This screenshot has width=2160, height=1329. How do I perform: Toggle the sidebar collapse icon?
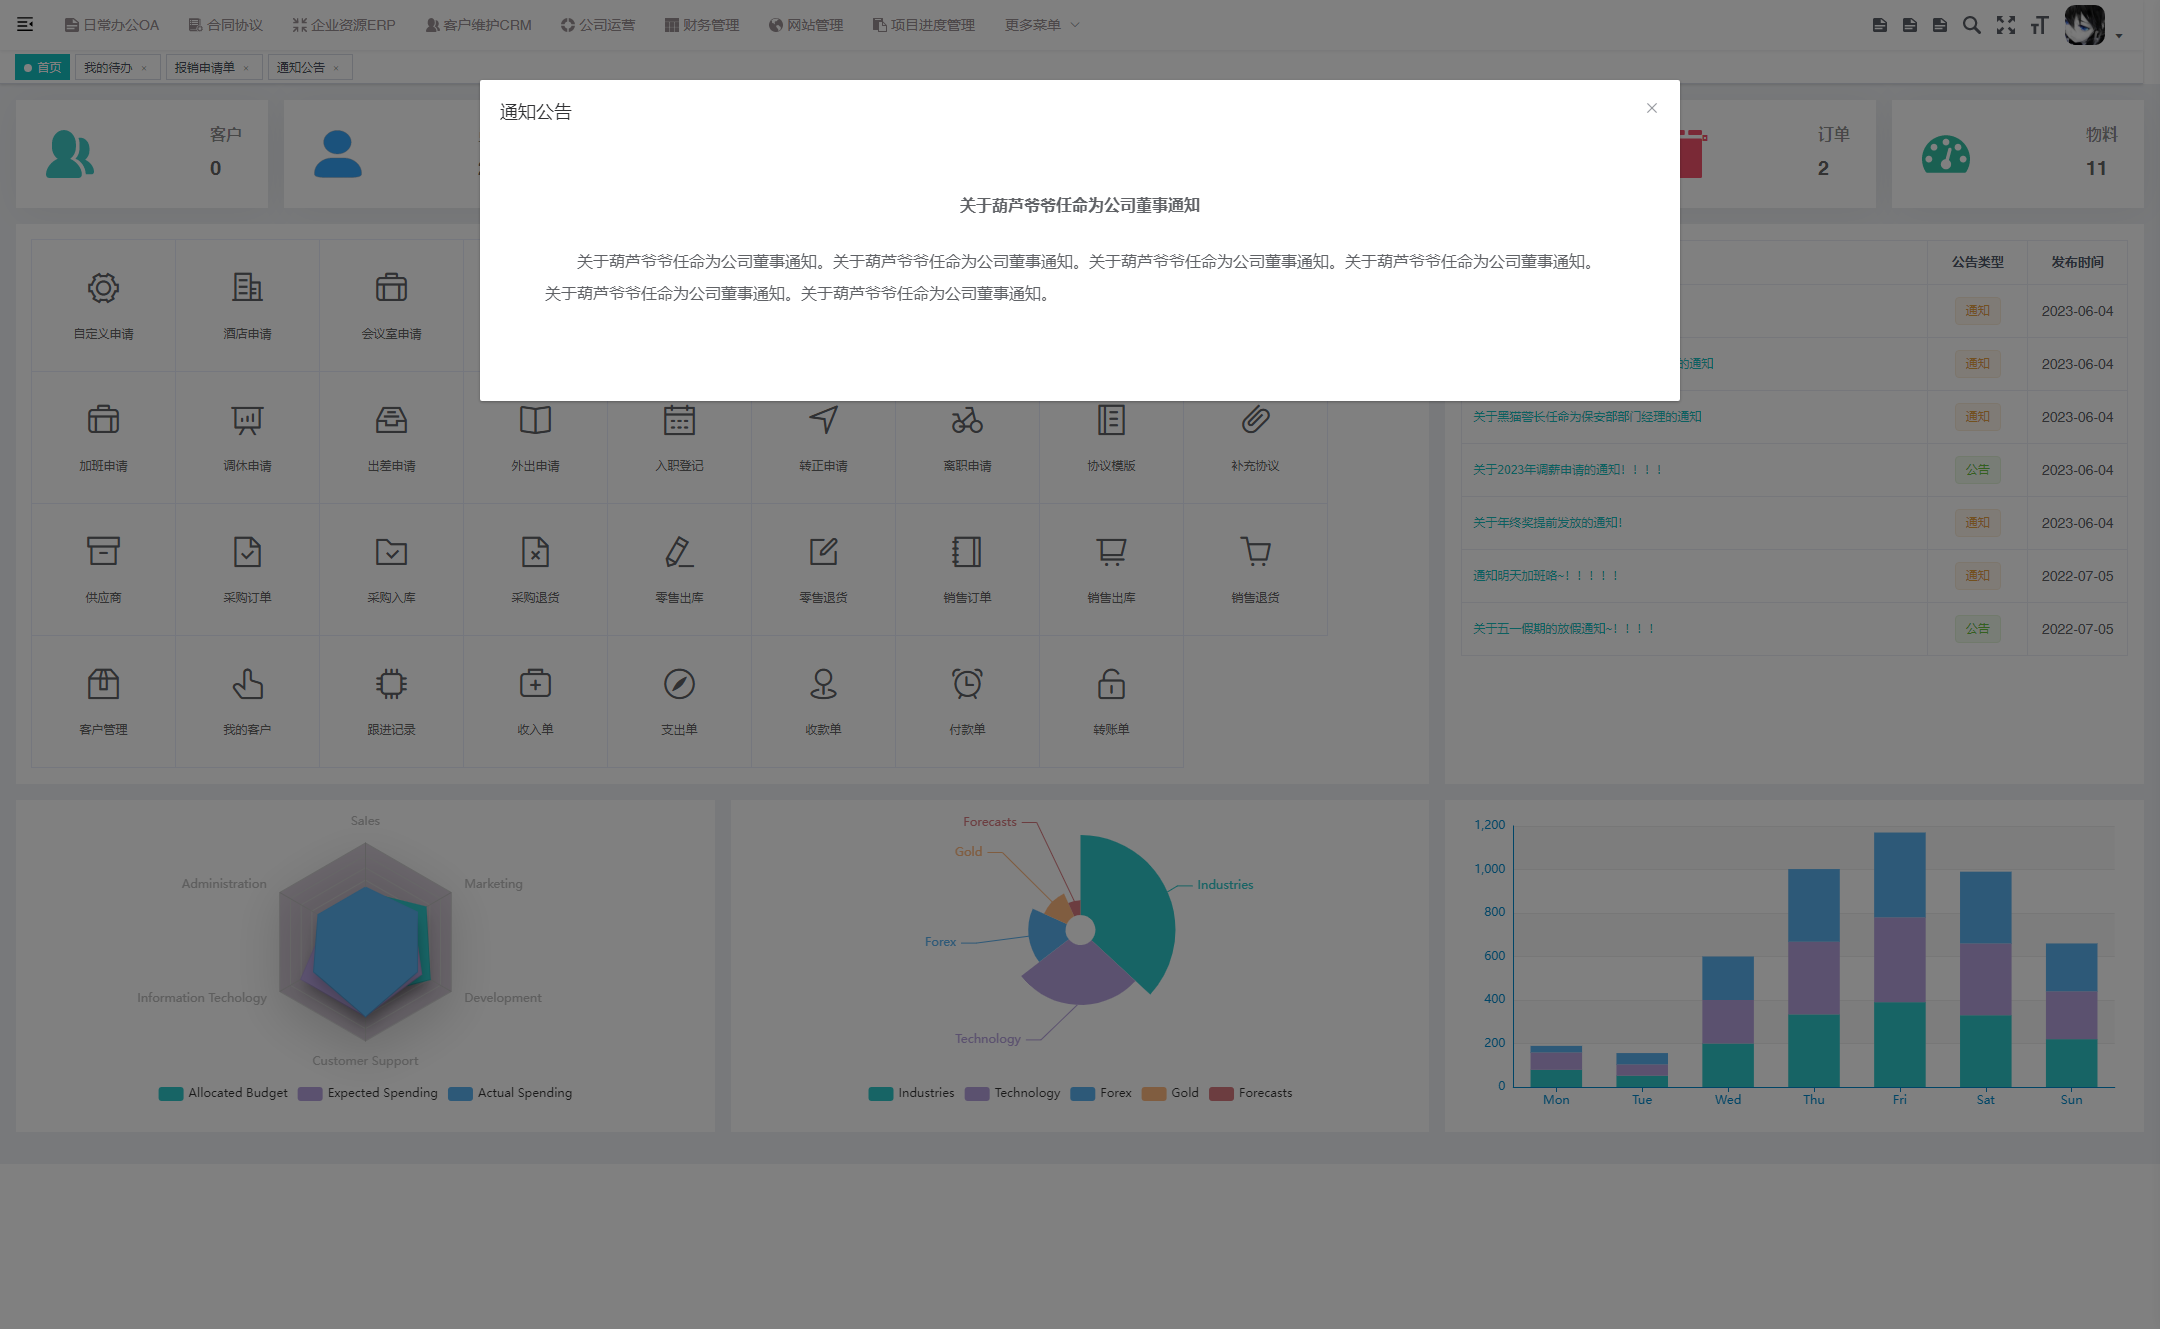[25, 25]
